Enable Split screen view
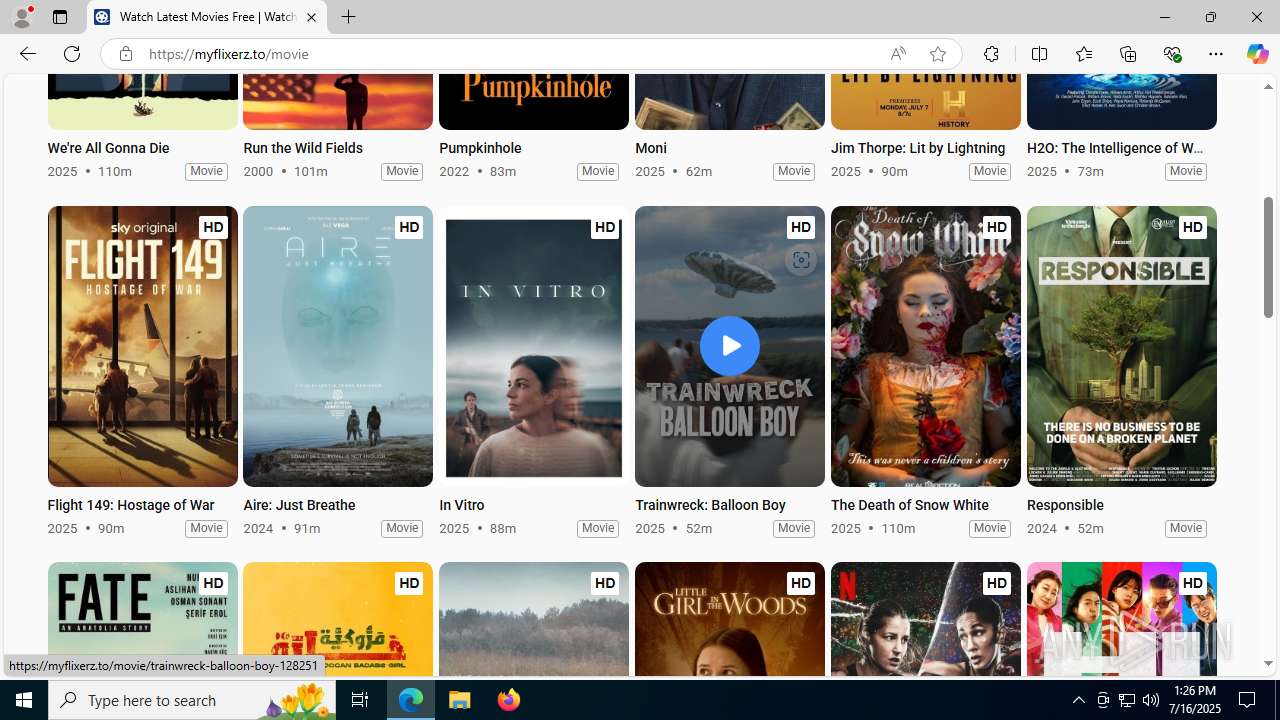1280x720 pixels. [1039, 54]
